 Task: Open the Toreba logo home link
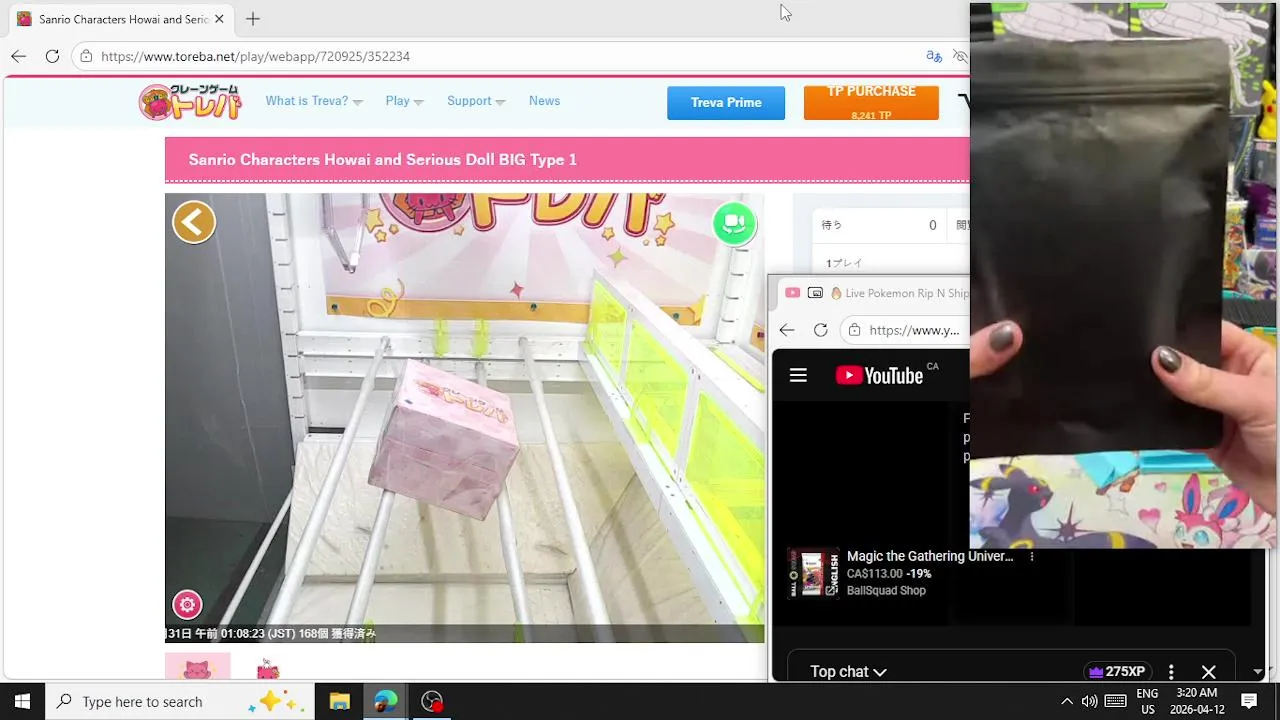click(x=190, y=102)
